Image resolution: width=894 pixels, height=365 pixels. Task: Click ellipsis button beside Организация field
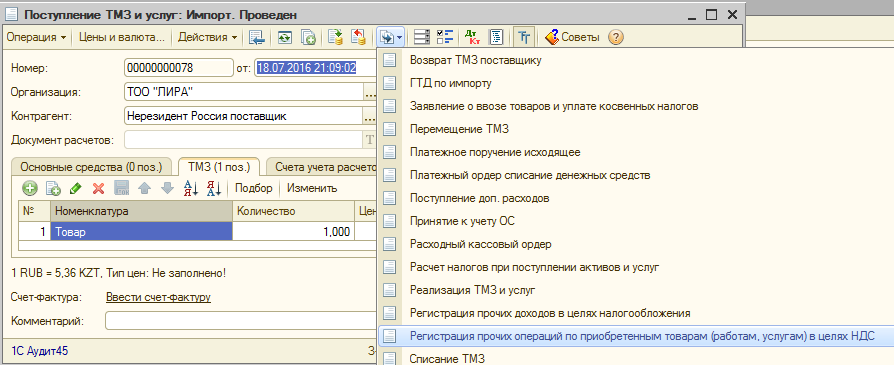click(370, 92)
